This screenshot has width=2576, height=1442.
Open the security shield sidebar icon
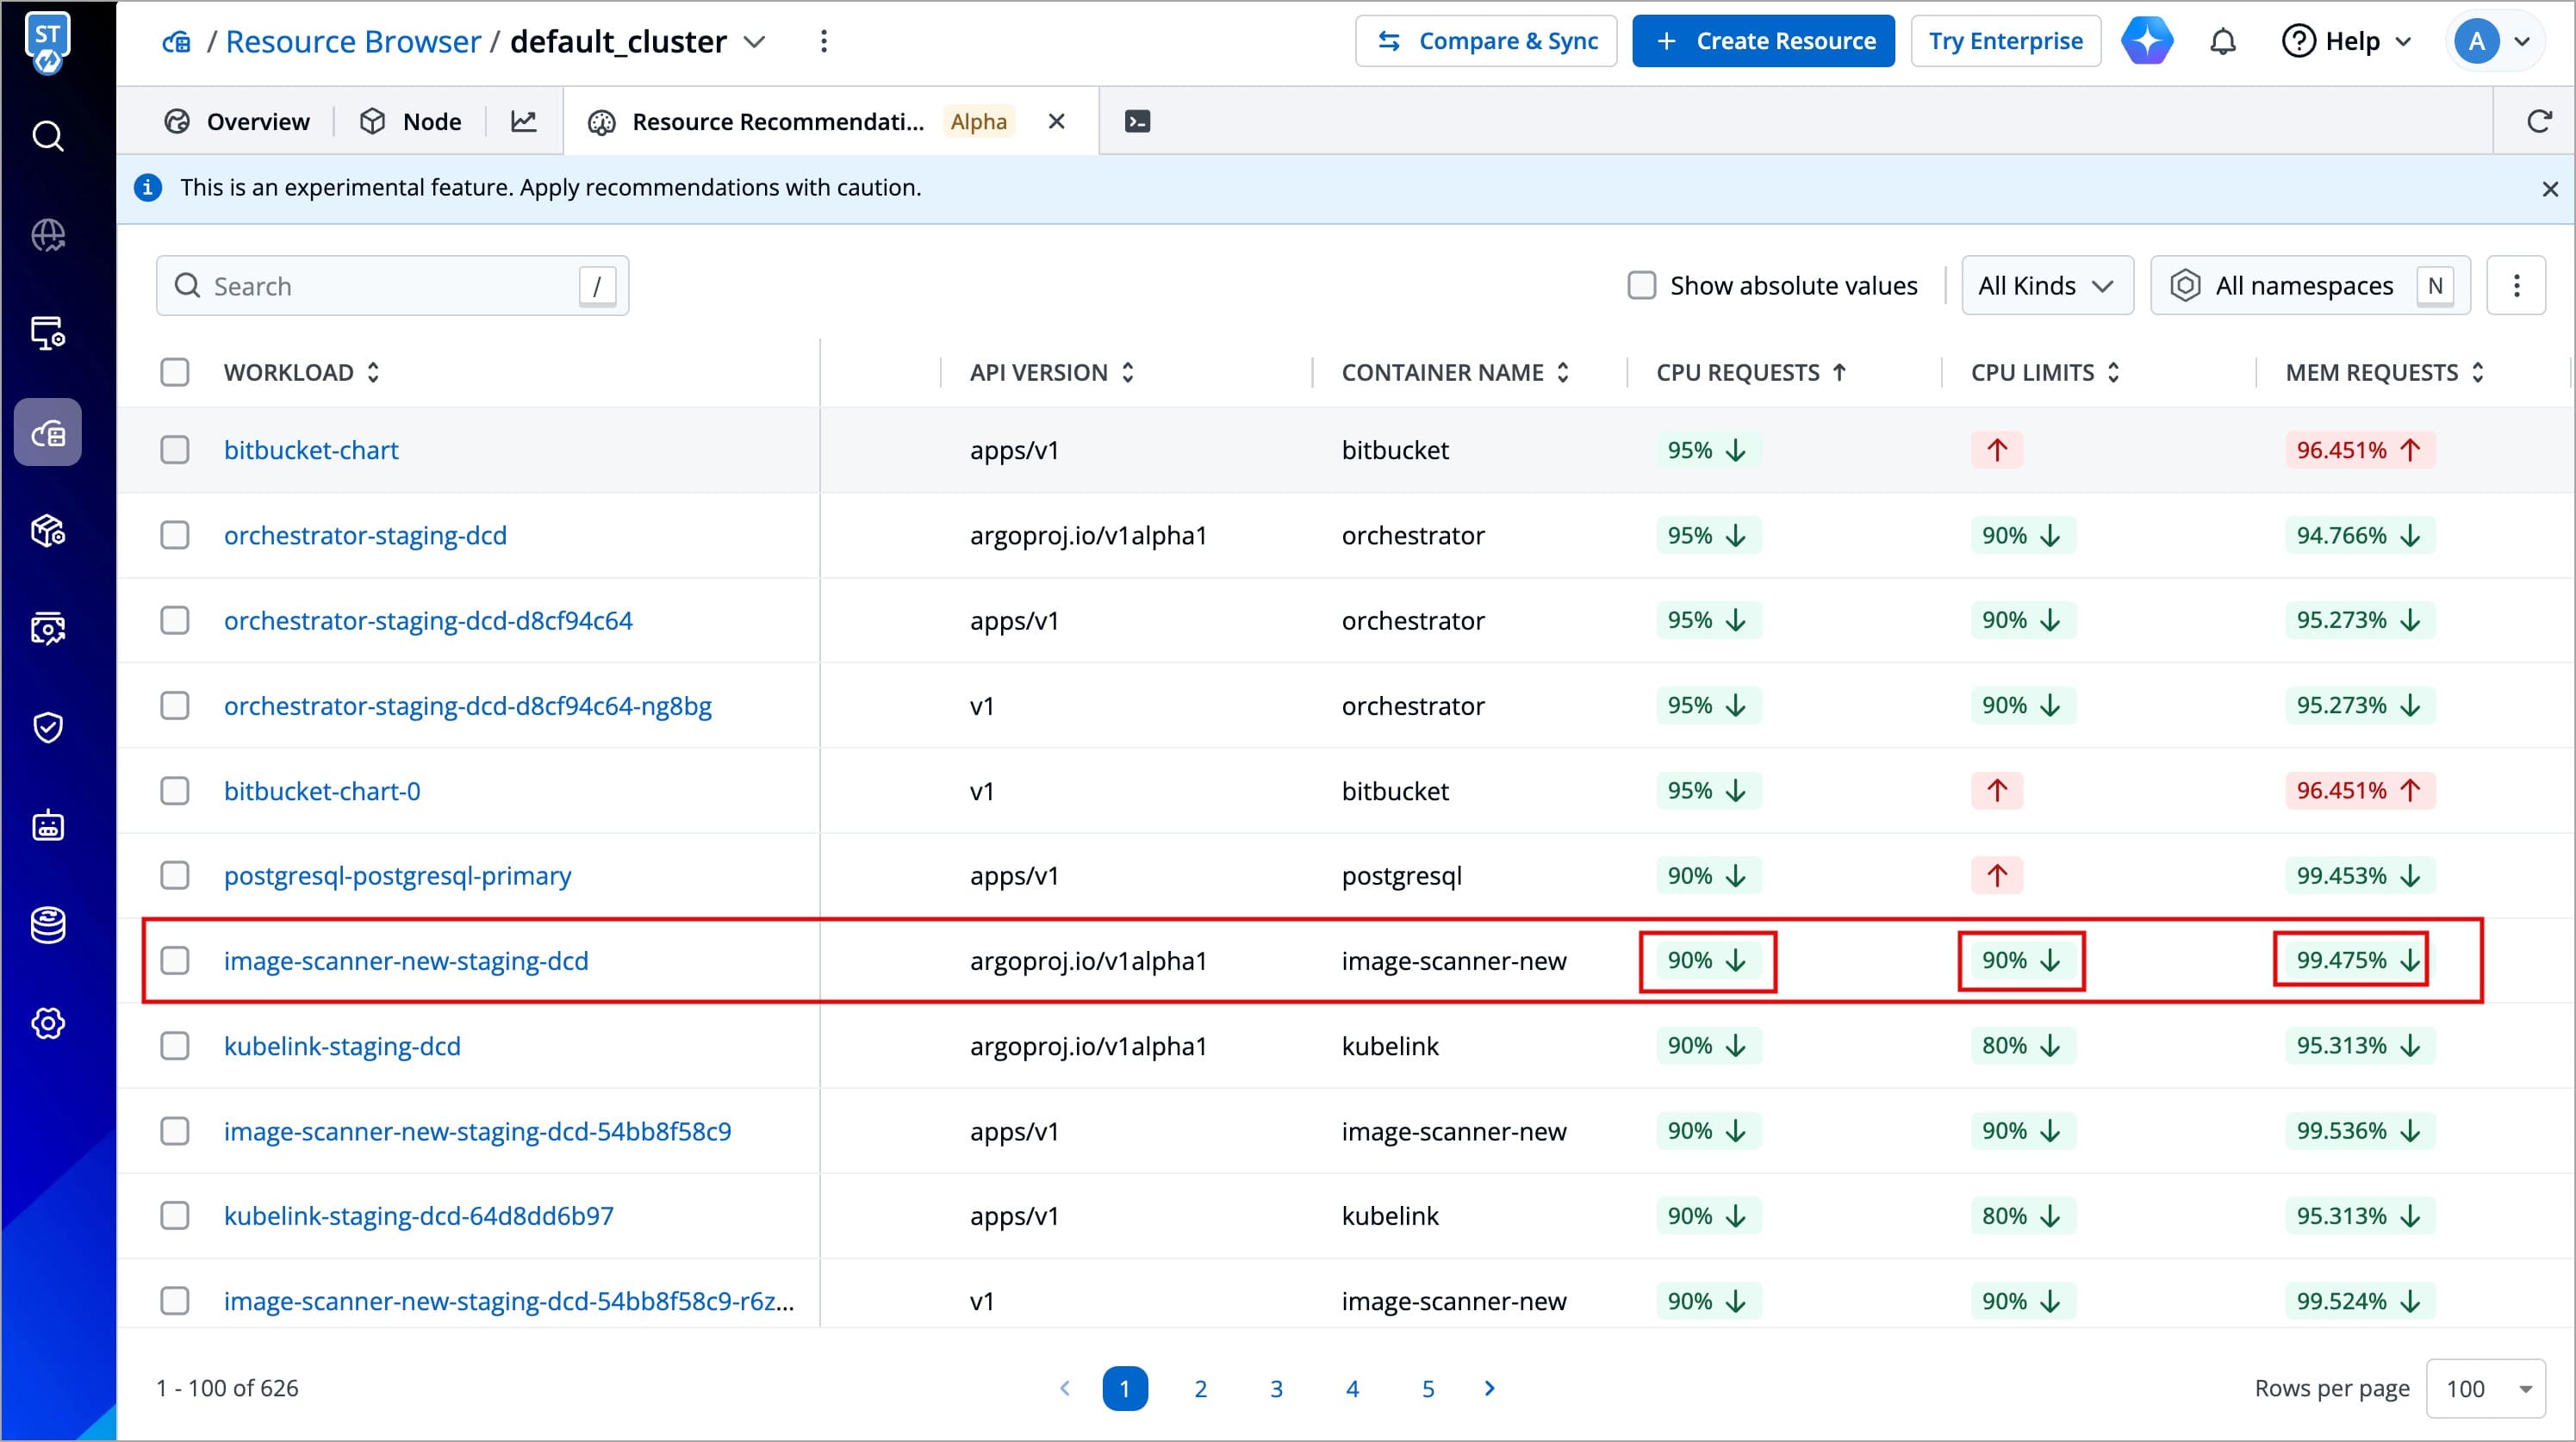point(48,727)
